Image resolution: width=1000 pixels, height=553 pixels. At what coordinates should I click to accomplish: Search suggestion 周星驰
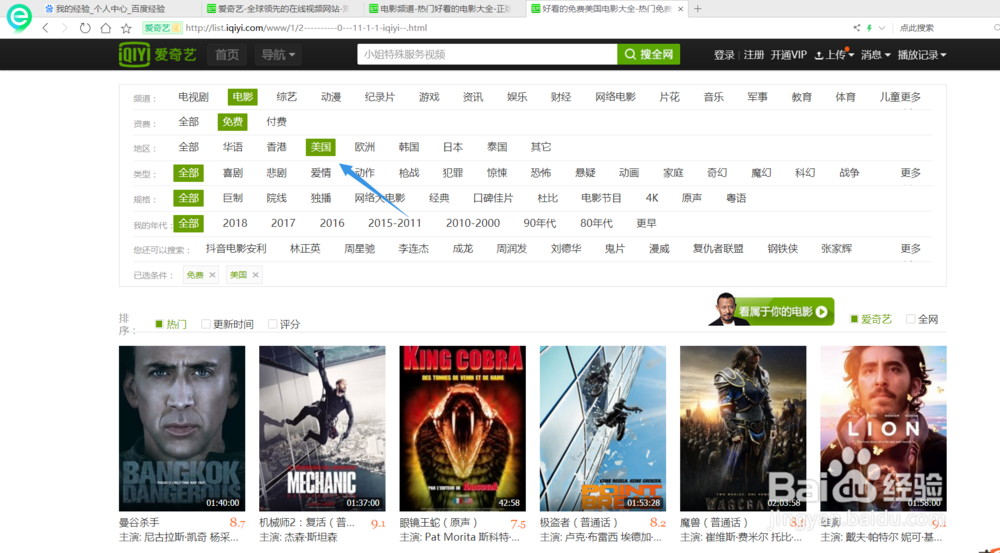click(359, 249)
